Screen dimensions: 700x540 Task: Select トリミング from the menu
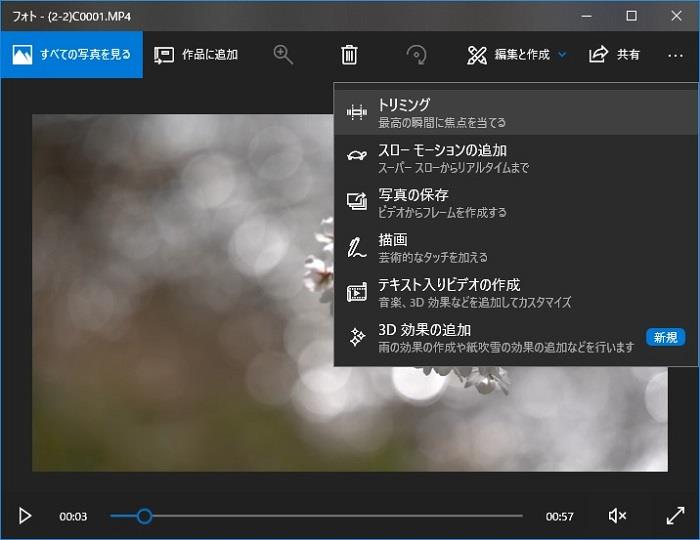(516, 112)
